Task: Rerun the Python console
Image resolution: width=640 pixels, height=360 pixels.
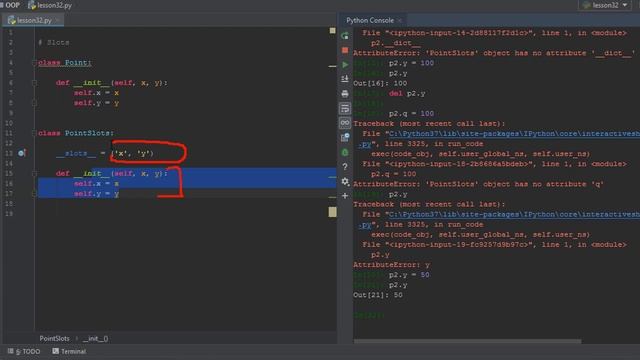Action: click(345, 36)
